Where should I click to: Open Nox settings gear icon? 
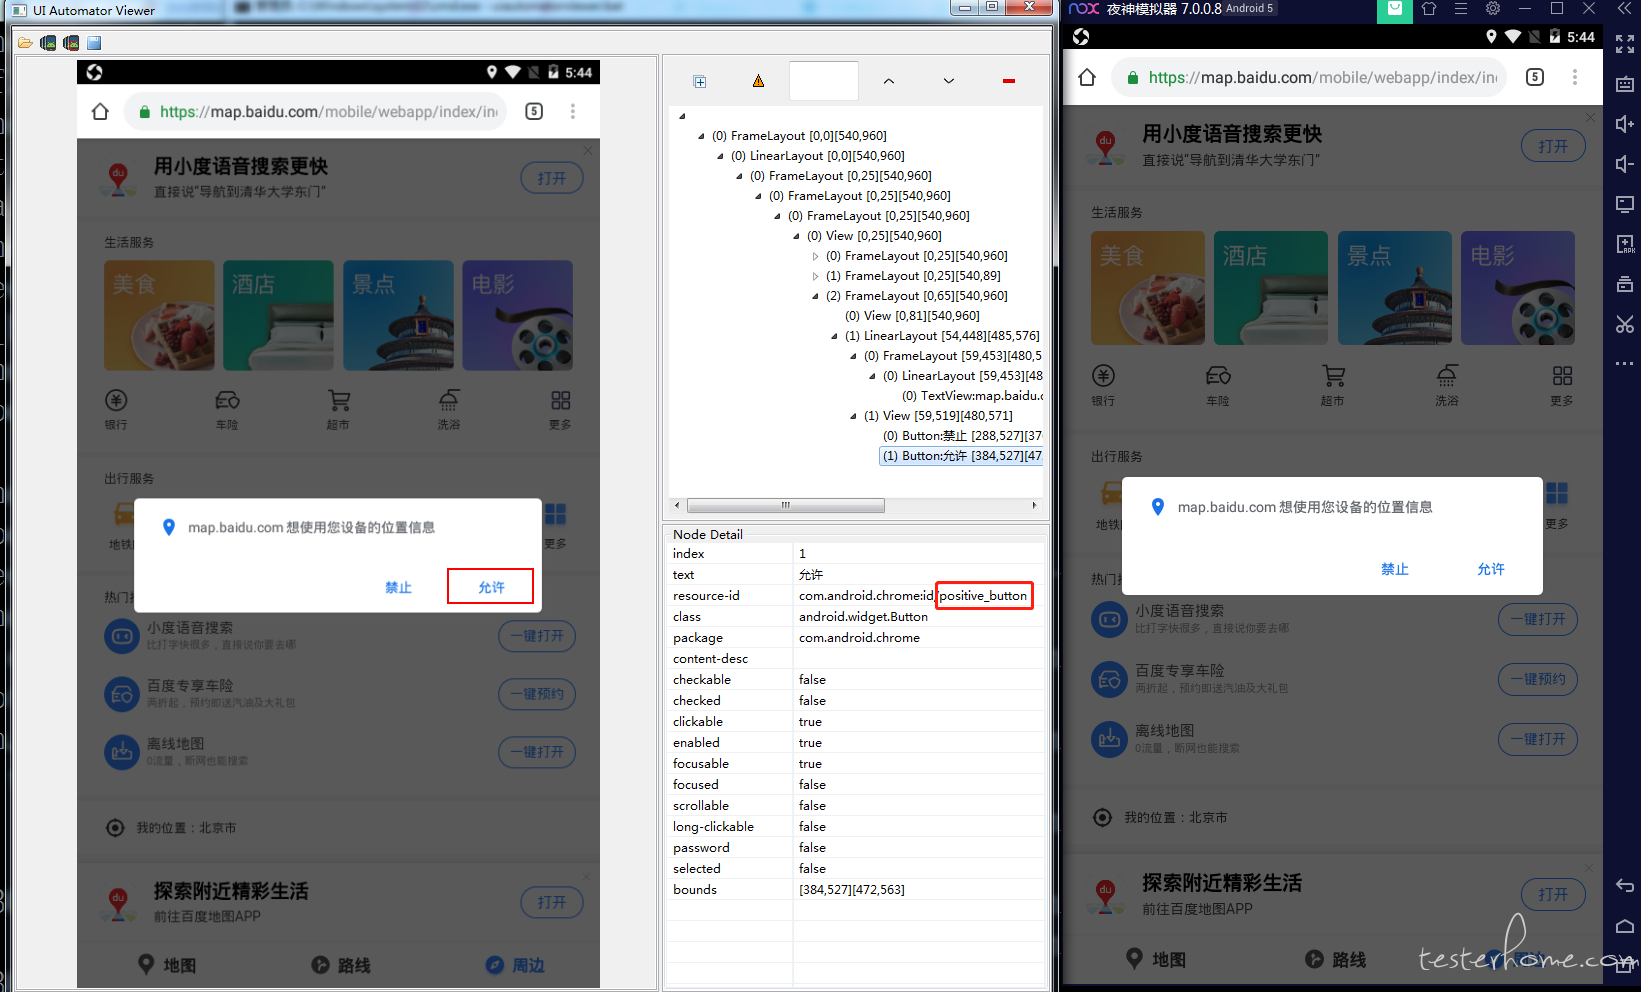pos(1493,9)
